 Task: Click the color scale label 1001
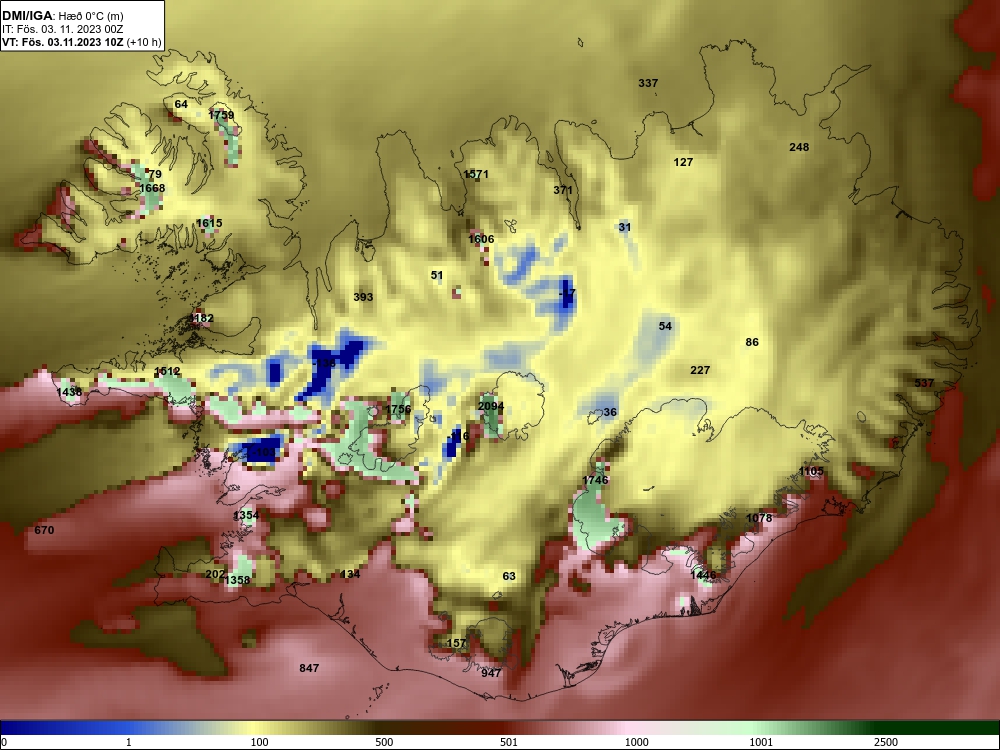761,742
